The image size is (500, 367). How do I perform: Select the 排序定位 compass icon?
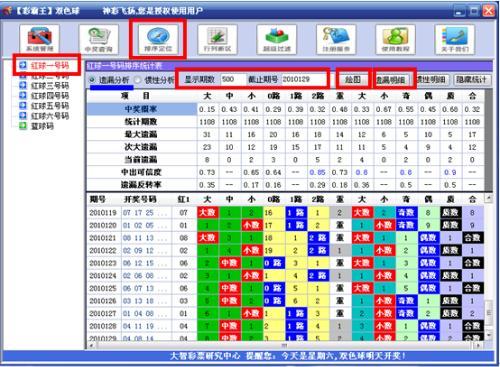(x=158, y=39)
